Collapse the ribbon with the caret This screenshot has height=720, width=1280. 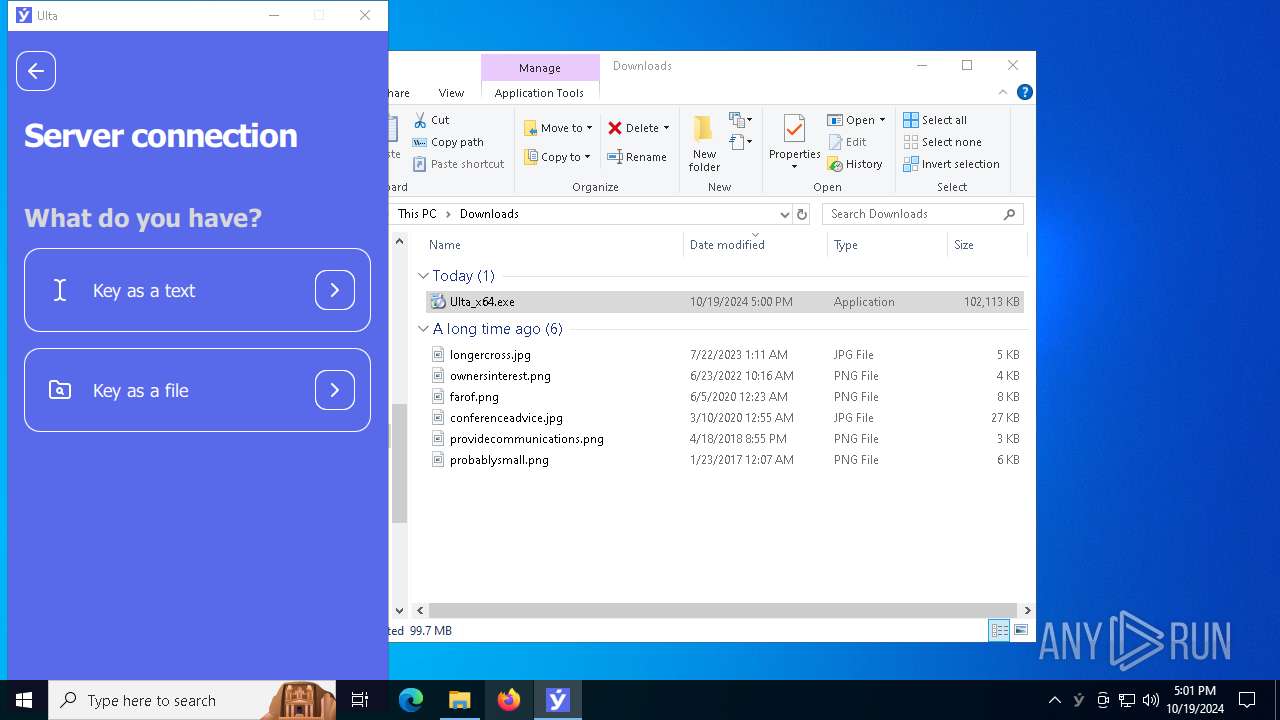pos(1003,92)
